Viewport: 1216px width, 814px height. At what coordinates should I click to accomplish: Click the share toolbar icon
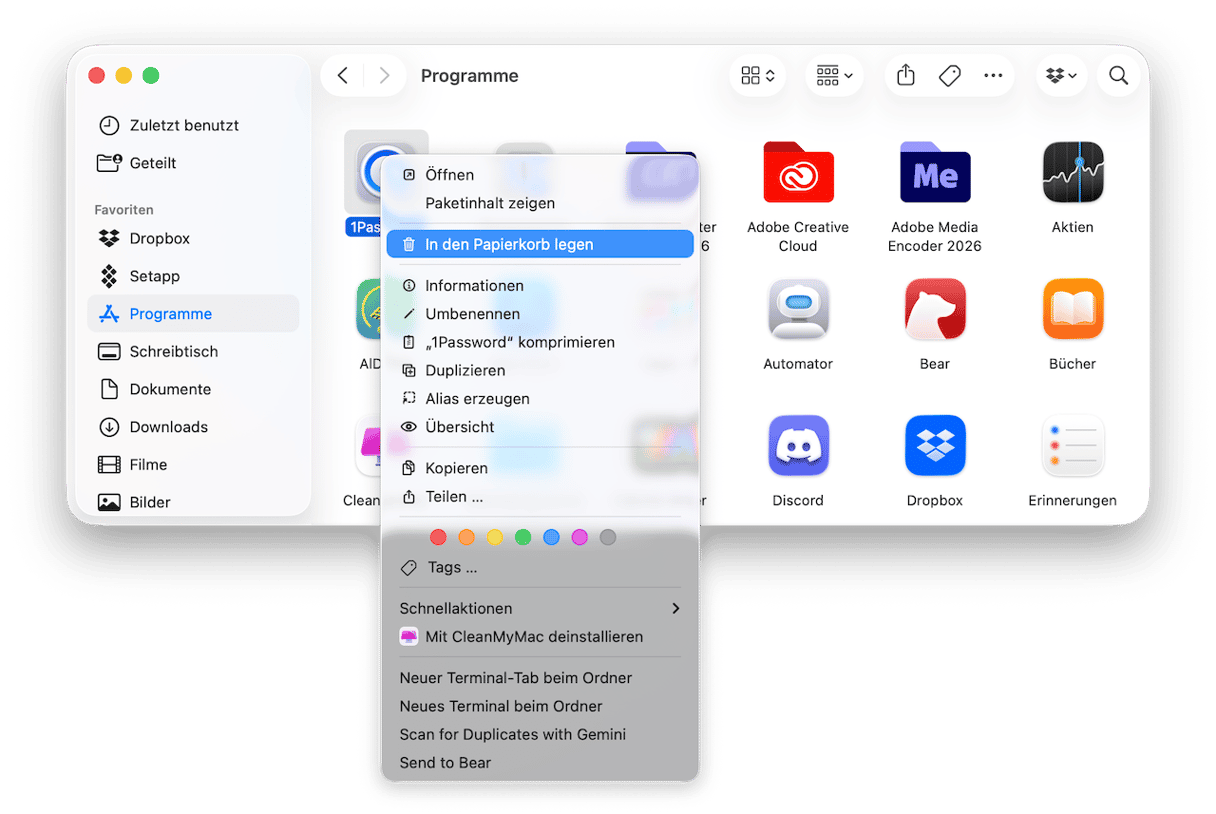(906, 75)
